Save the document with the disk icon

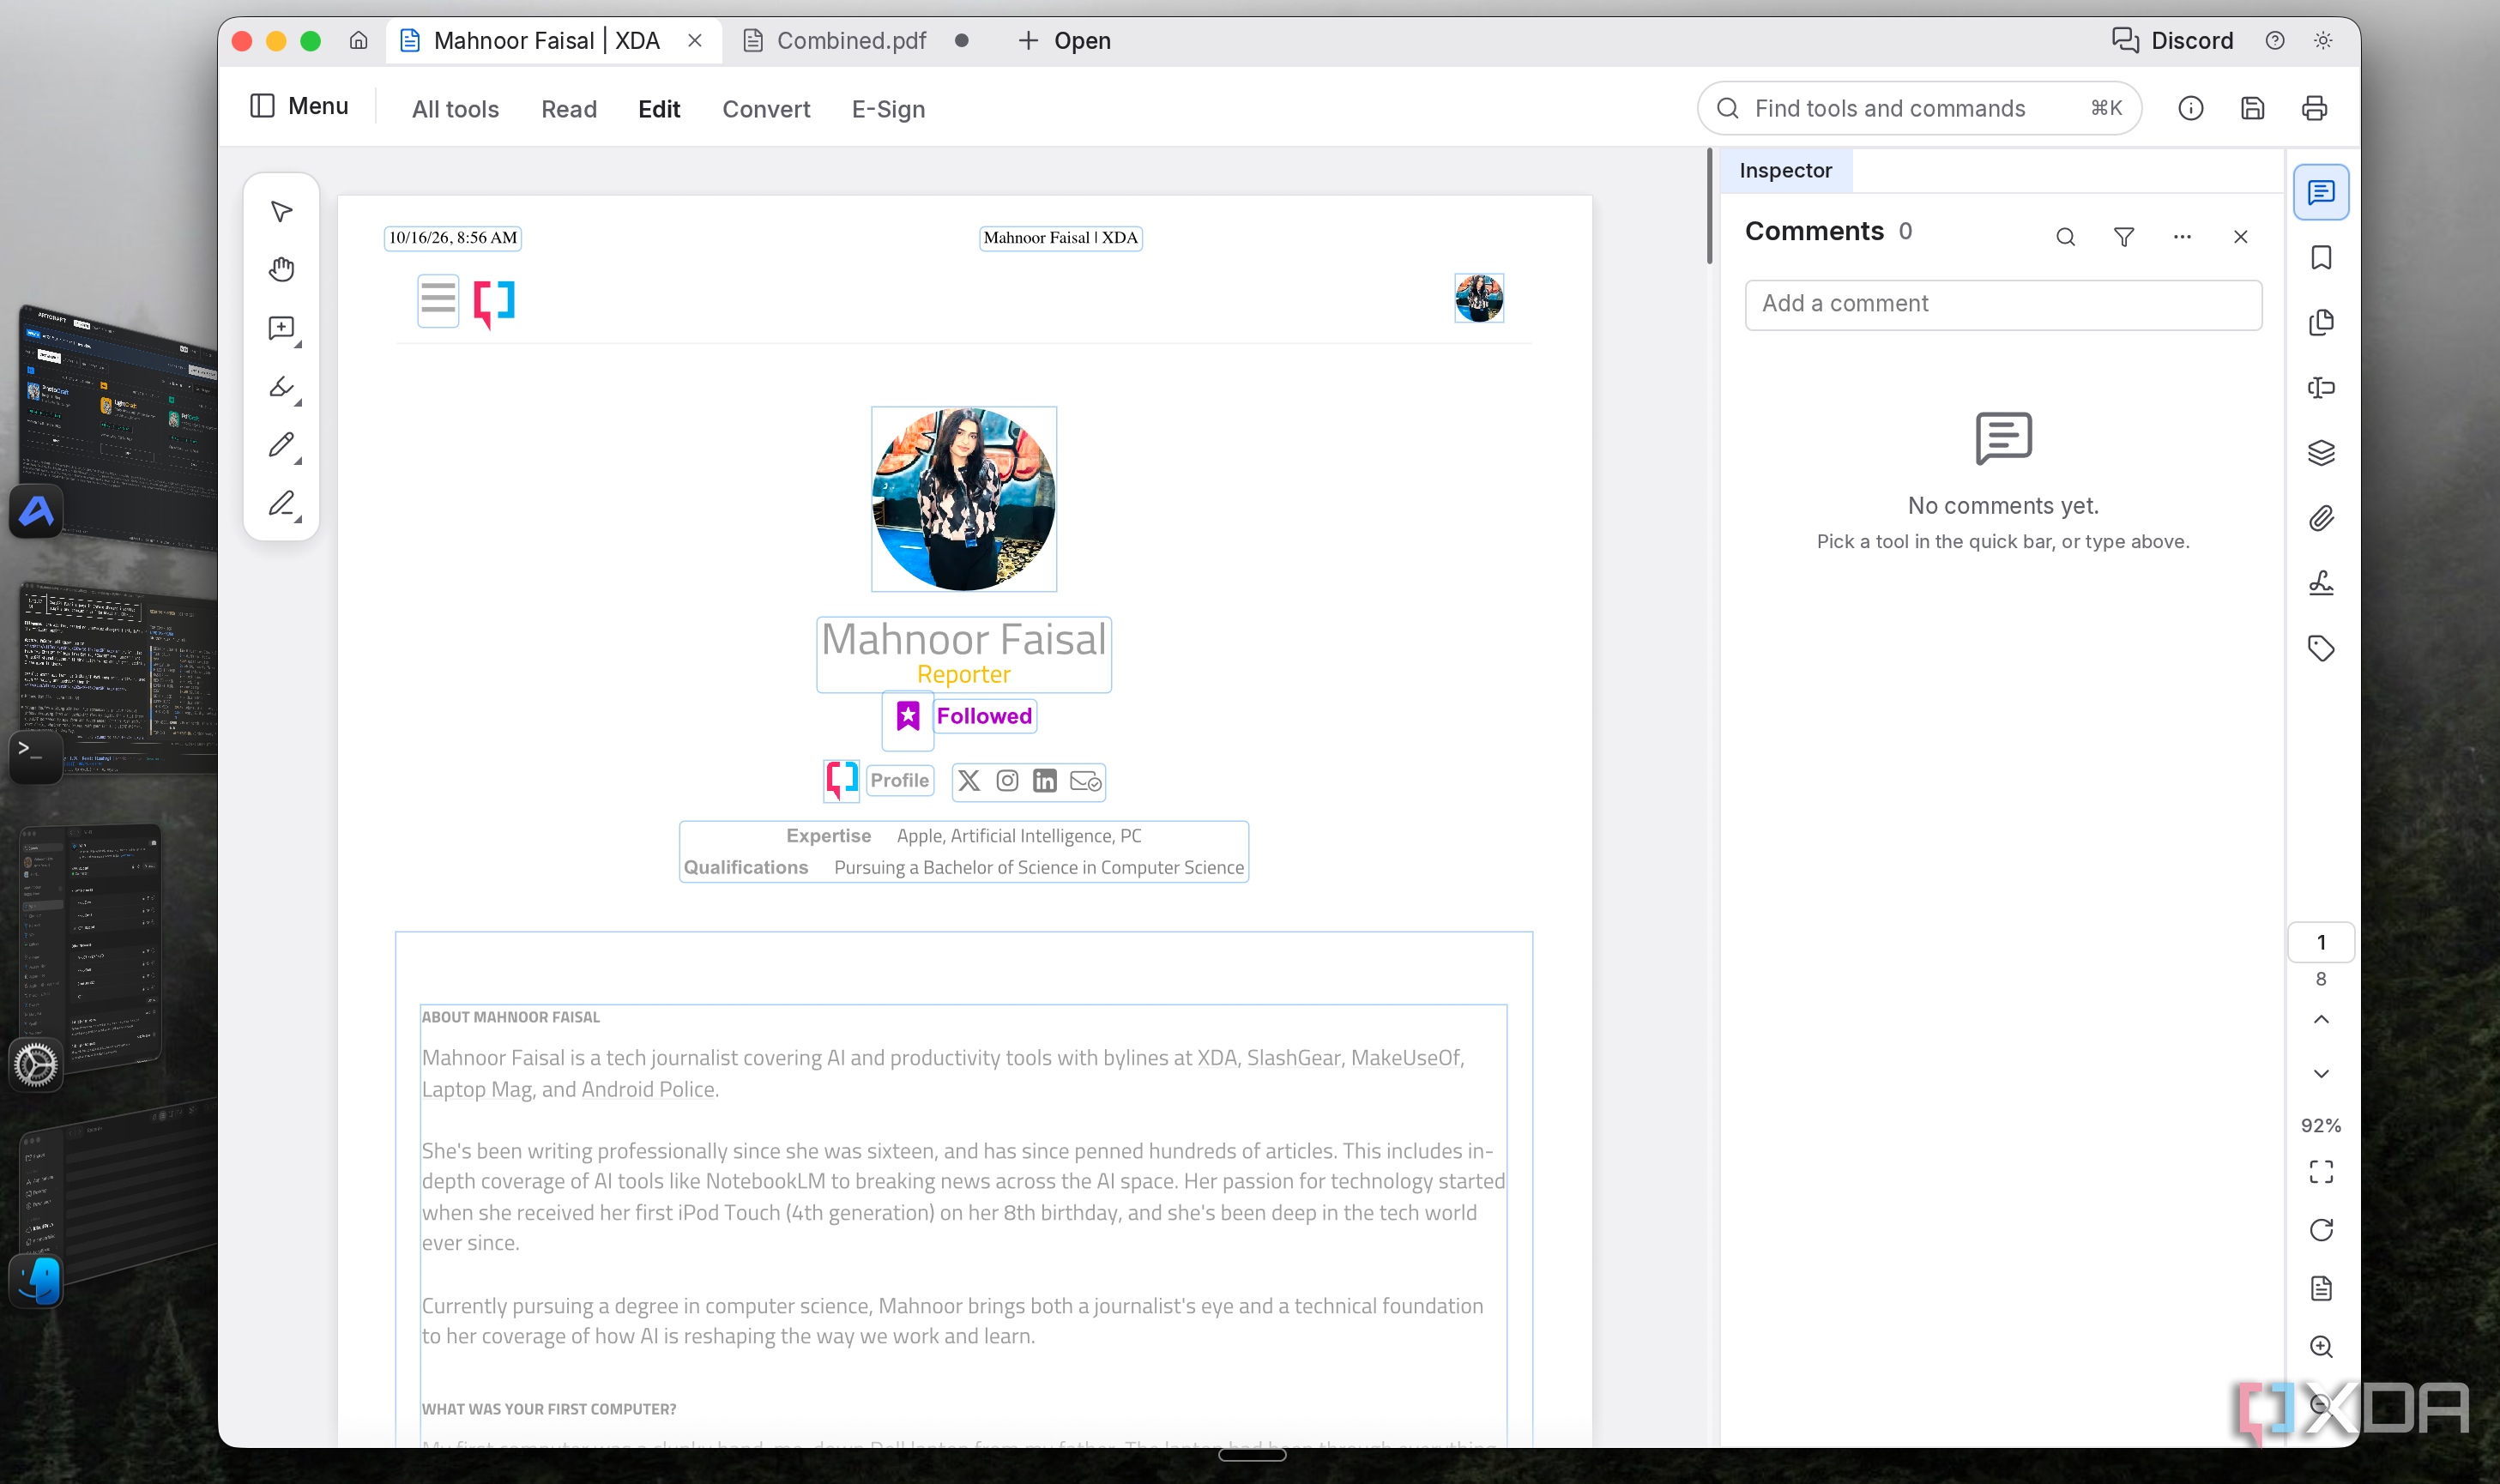pos(2252,108)
